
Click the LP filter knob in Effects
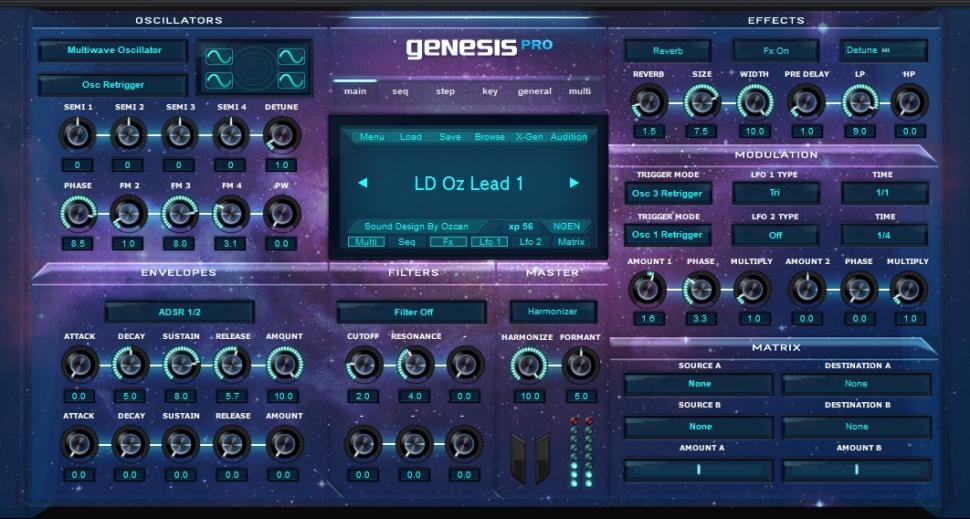(x=860, y=101)
